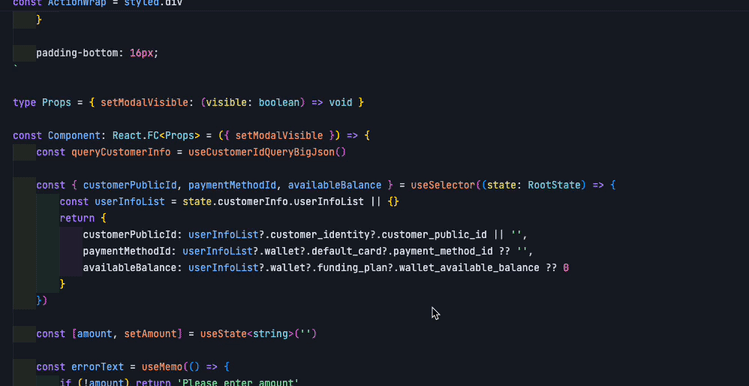
Task: Click the availableBalance key in return object
Action: point(129,268)
